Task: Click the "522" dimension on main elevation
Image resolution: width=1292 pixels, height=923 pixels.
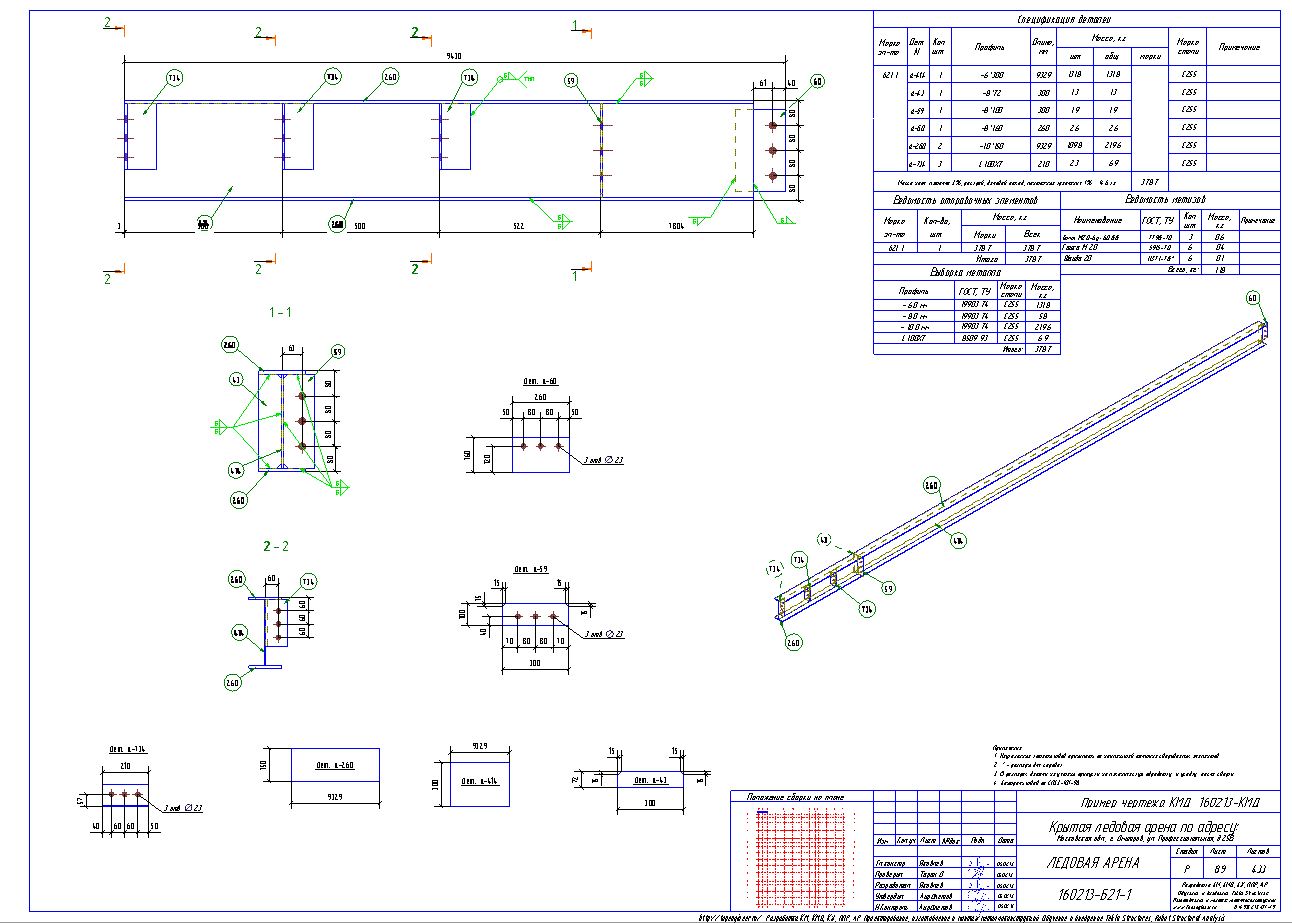Action: point(519,227)
